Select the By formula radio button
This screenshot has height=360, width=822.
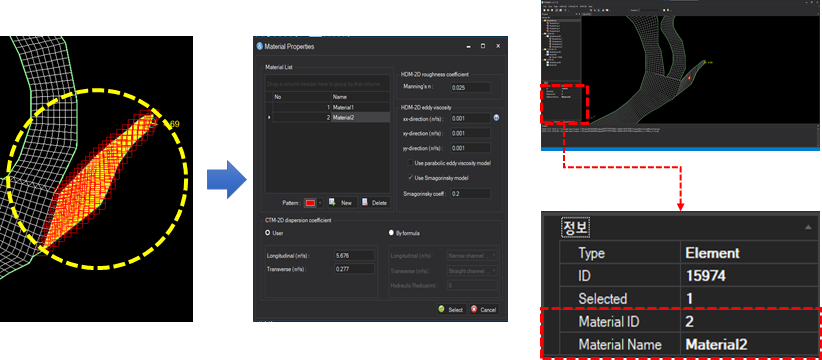pyautogui.click(x=391, y=232)
